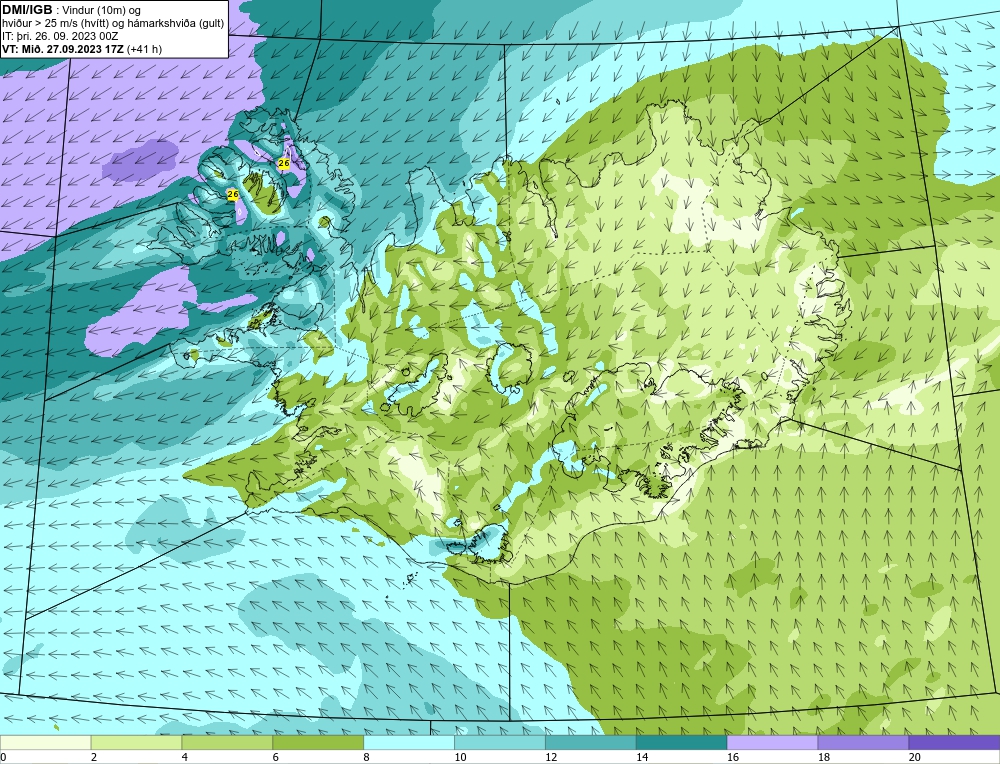This screenshot has height=764, width=1000.
Task: Click the 'DMI/IGB : Vindur (10m) og' title line
Action: point(71,10)
